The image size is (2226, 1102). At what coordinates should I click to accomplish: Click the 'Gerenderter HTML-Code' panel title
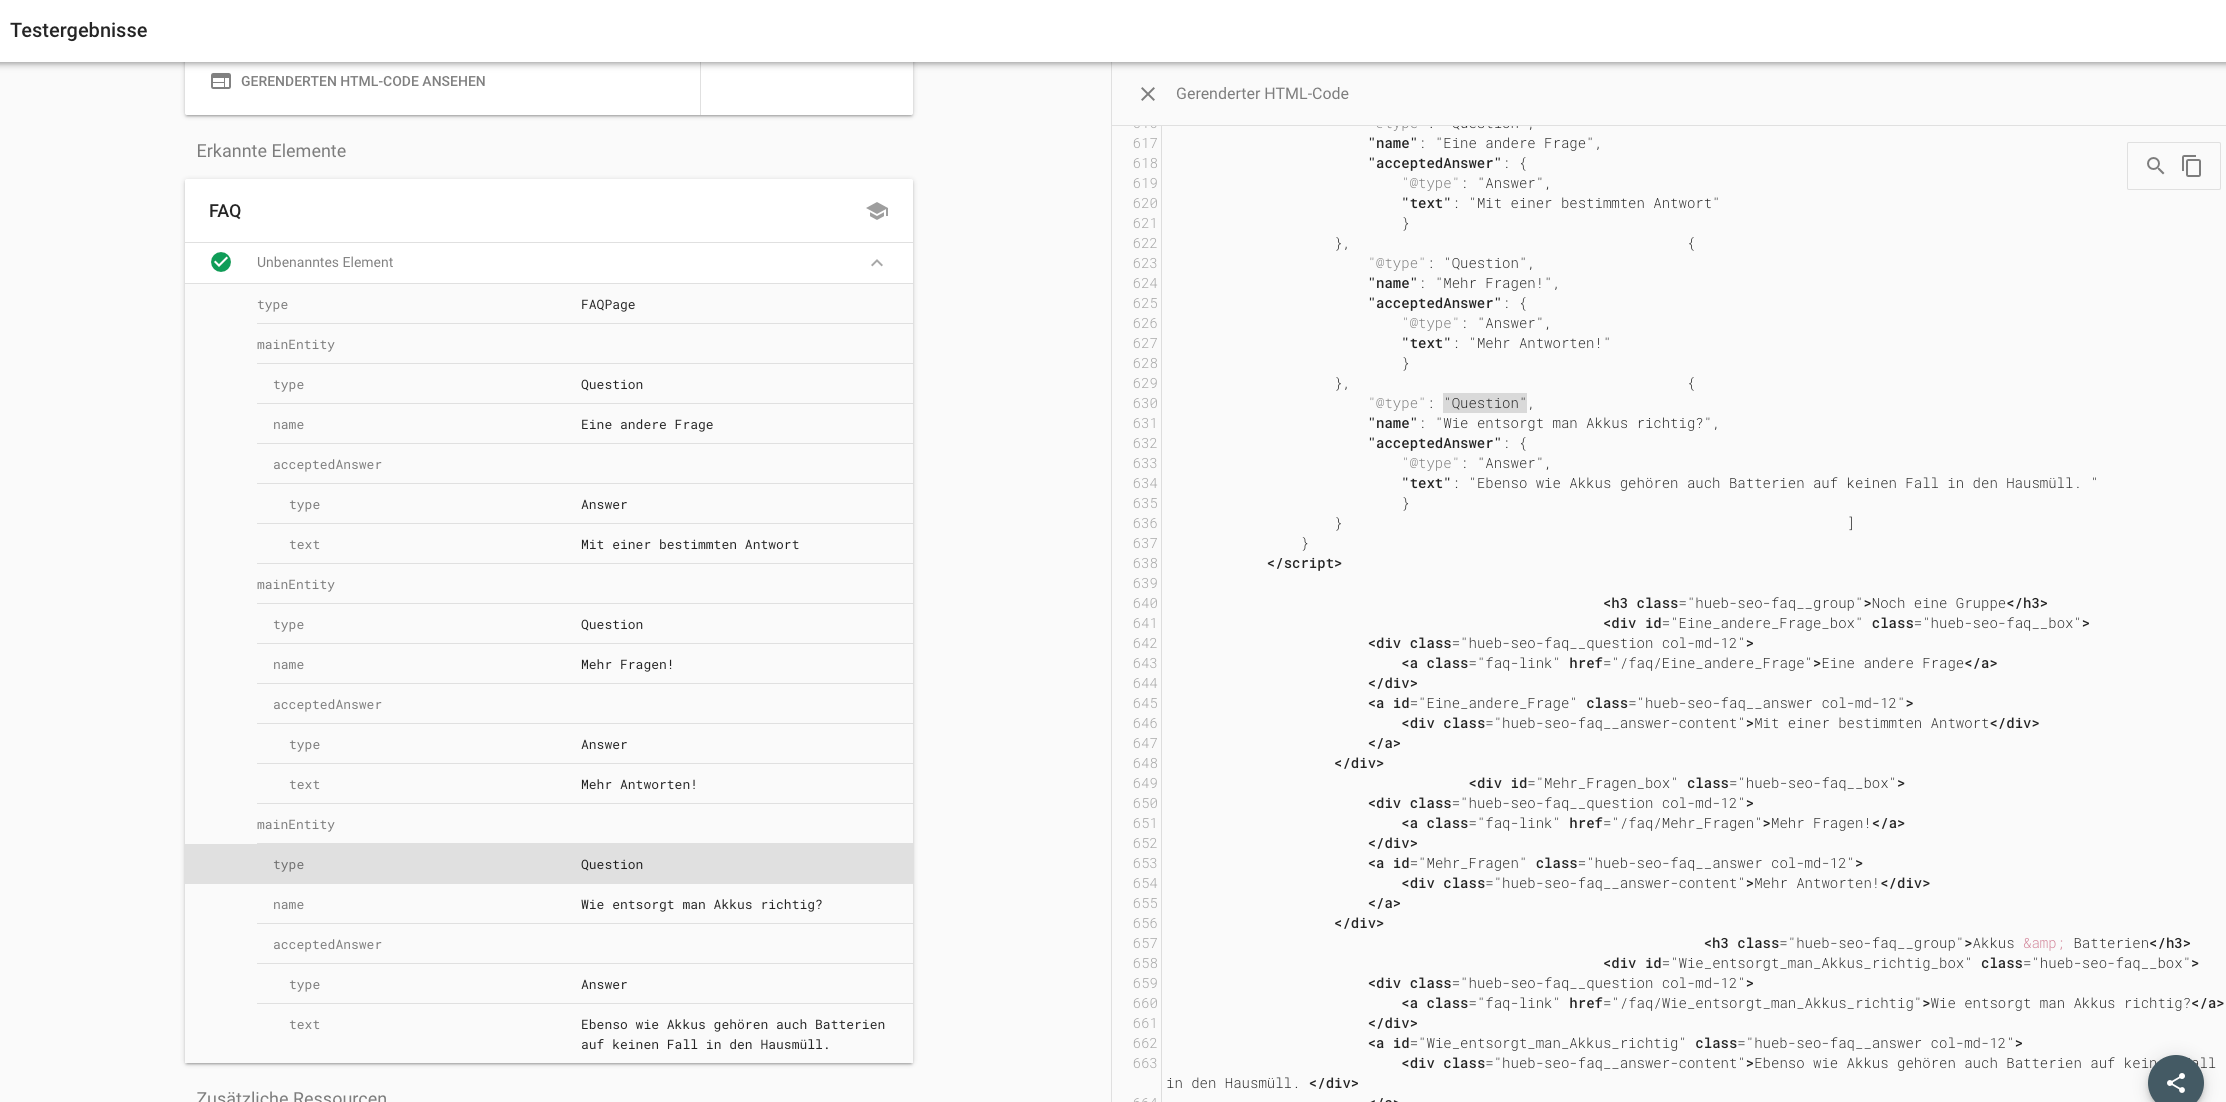click(x=1262, y=94)
